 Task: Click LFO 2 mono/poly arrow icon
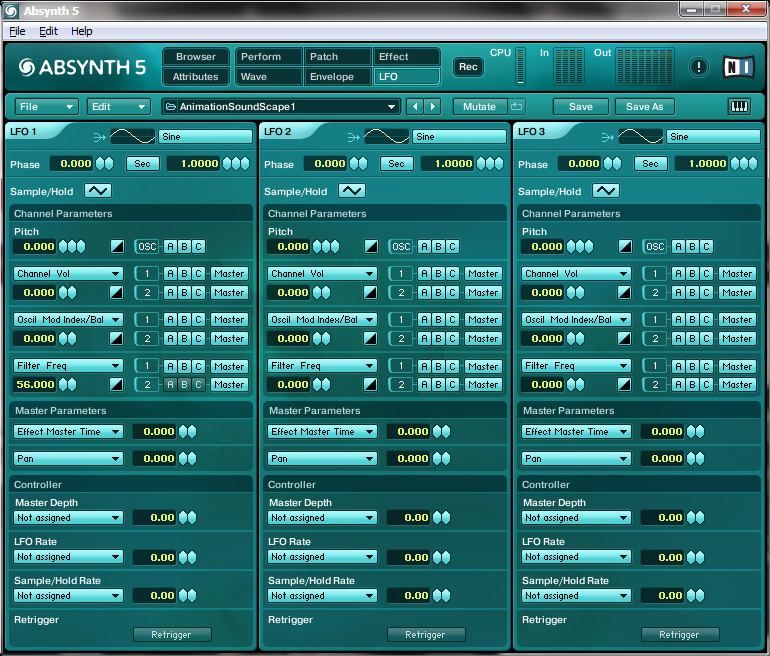pos(354,137)
